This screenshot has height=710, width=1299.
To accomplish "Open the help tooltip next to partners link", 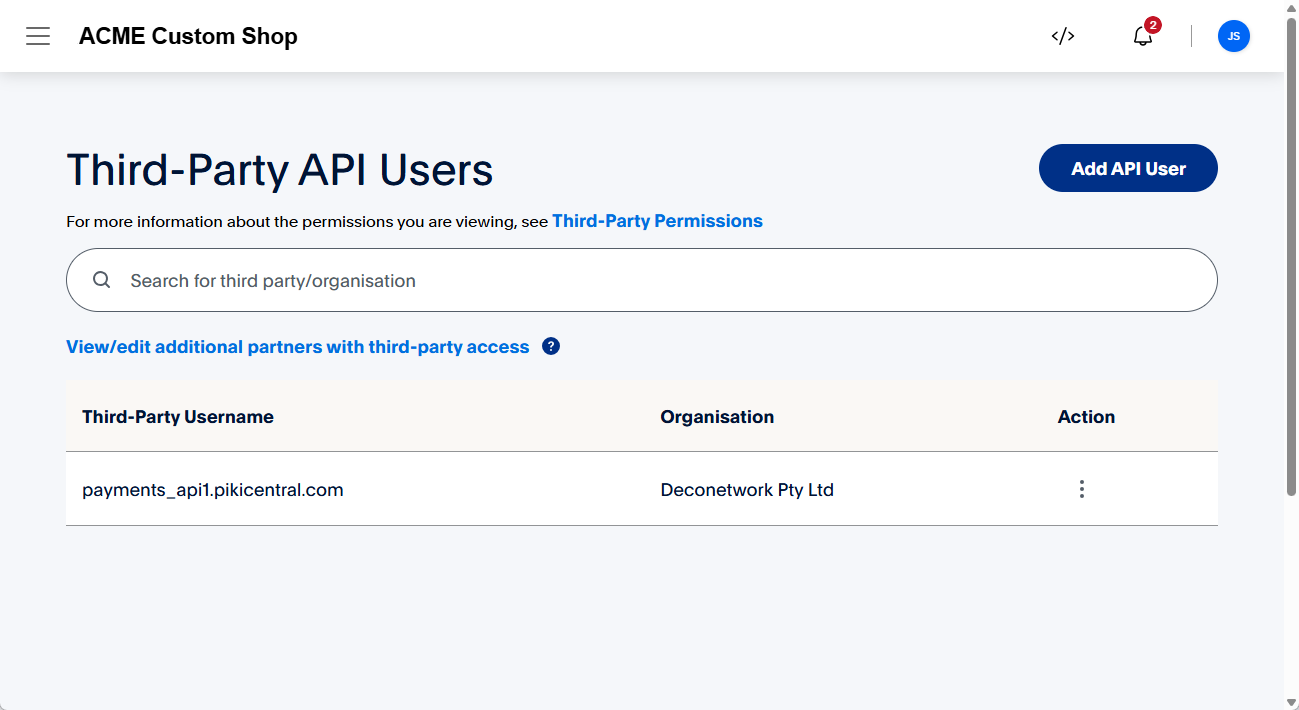I will pos(550,346).
